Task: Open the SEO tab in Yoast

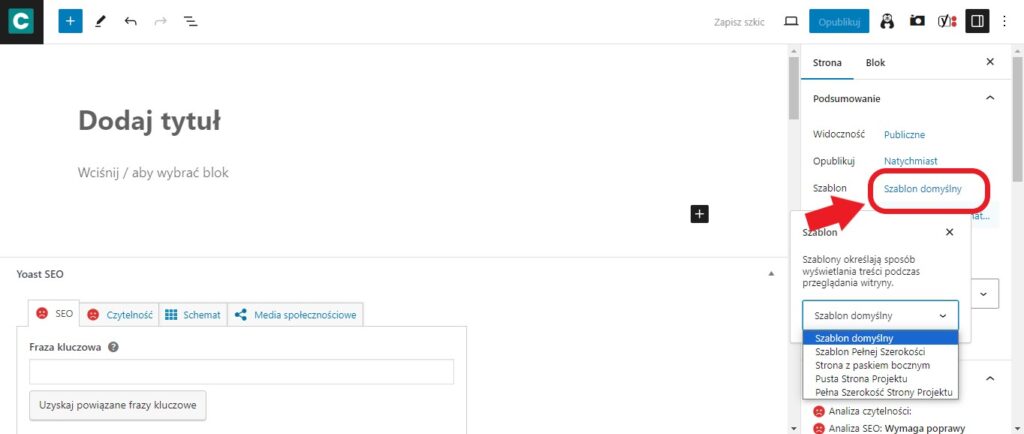Action: point(54,314)
